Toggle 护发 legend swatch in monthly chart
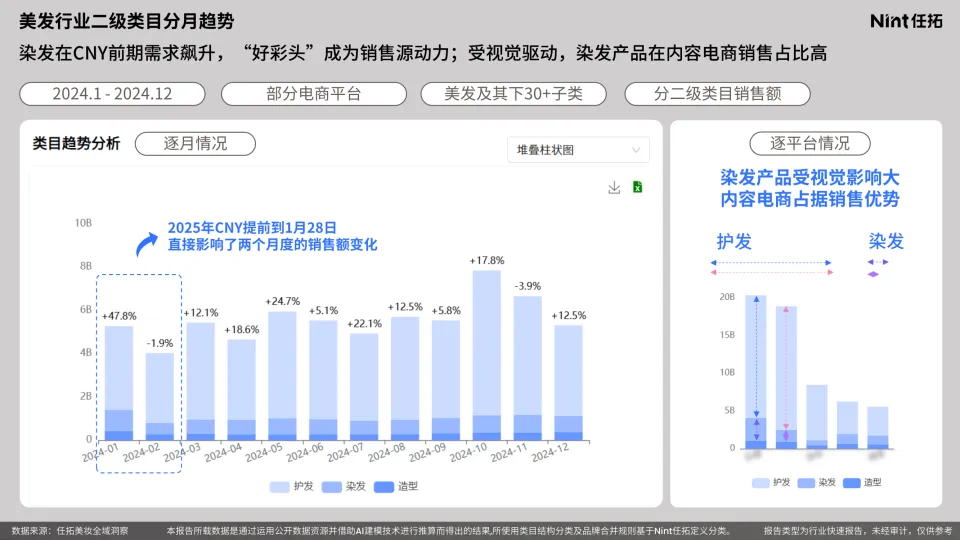The width and height of the screenshot is (960, 540). point(279,487)
